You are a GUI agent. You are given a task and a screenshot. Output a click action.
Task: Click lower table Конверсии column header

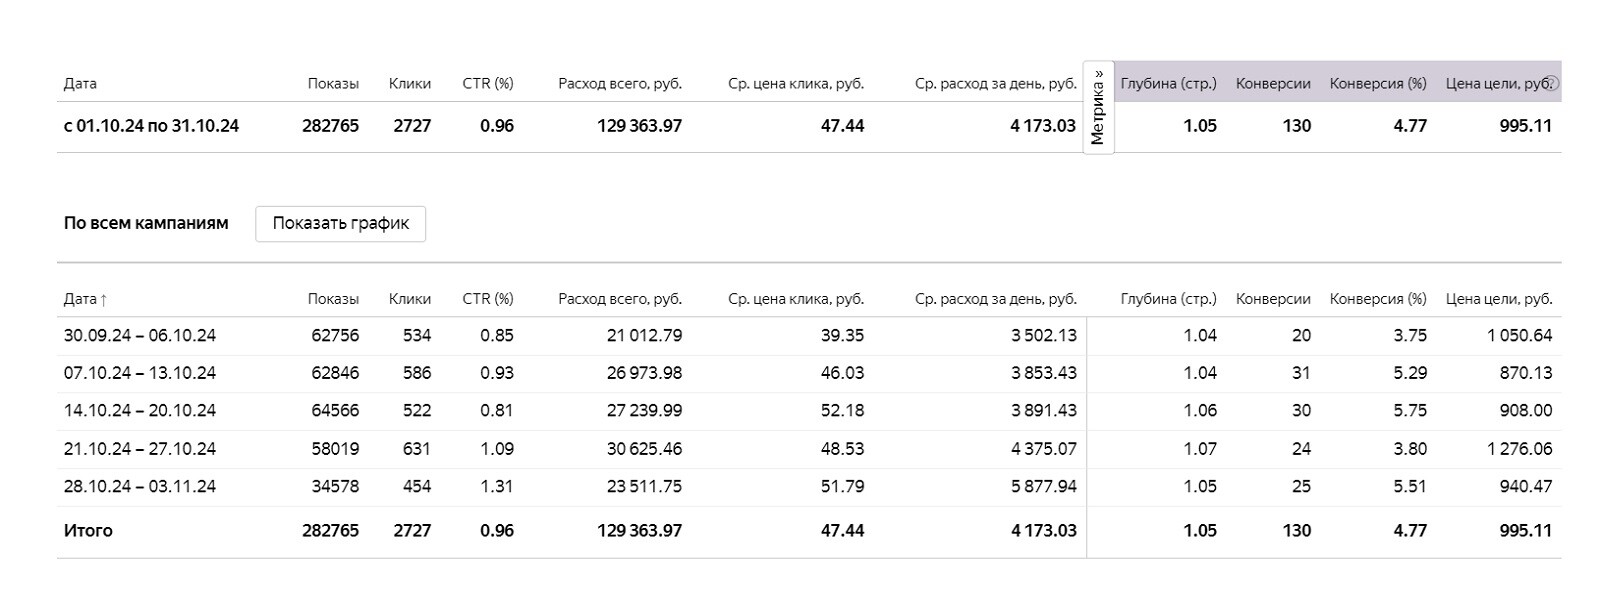coord(1273,299)
